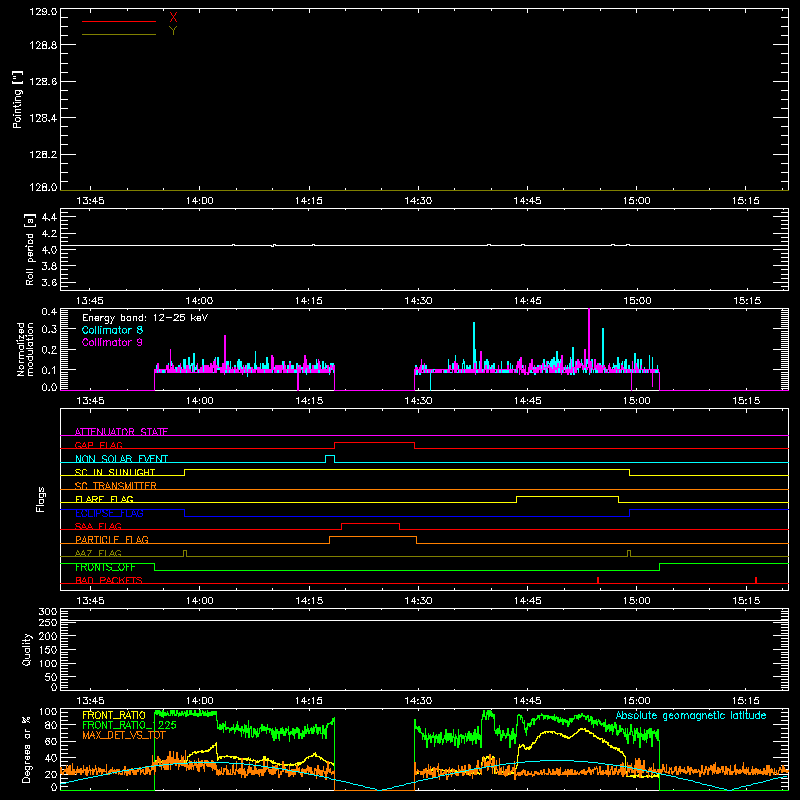
Task: Click the SAA_FLAG label
Action: coord(98,526)
